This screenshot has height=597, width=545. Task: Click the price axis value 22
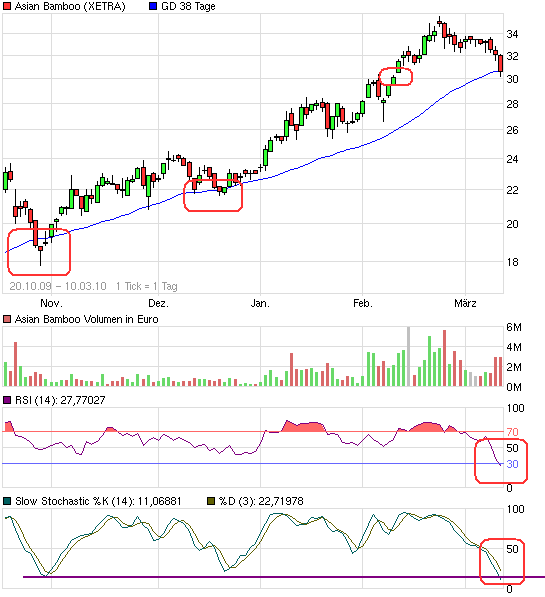pos(512,190)
